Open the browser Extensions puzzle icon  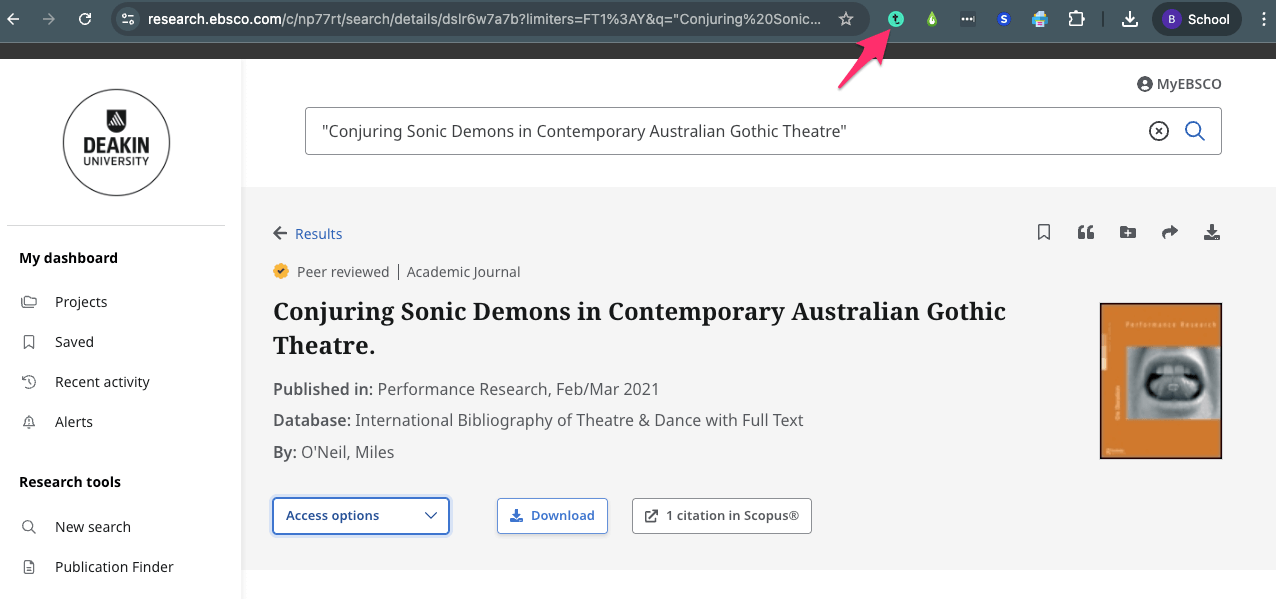pyautogui.click(x=1076, y=19)
